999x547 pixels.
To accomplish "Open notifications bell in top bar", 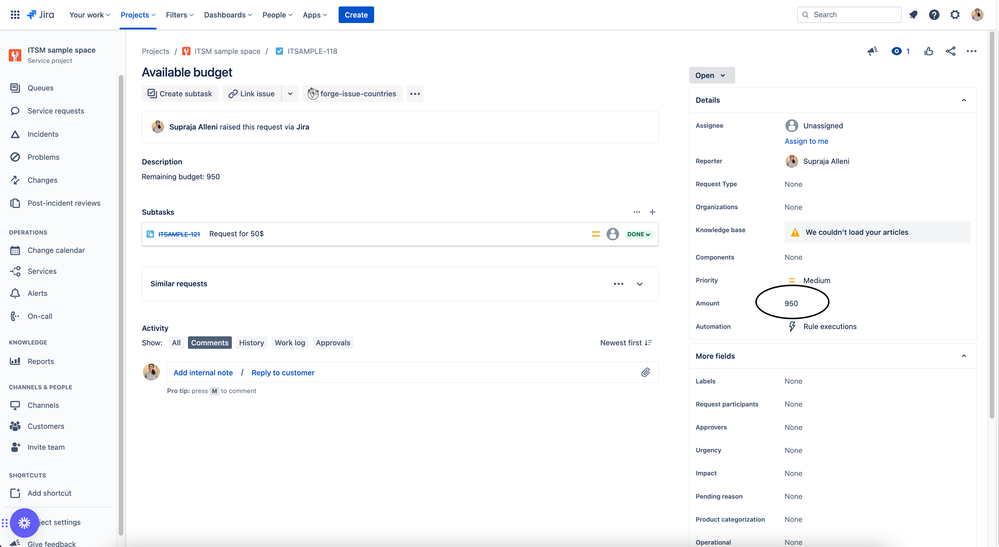I will [x=913, y=15].
